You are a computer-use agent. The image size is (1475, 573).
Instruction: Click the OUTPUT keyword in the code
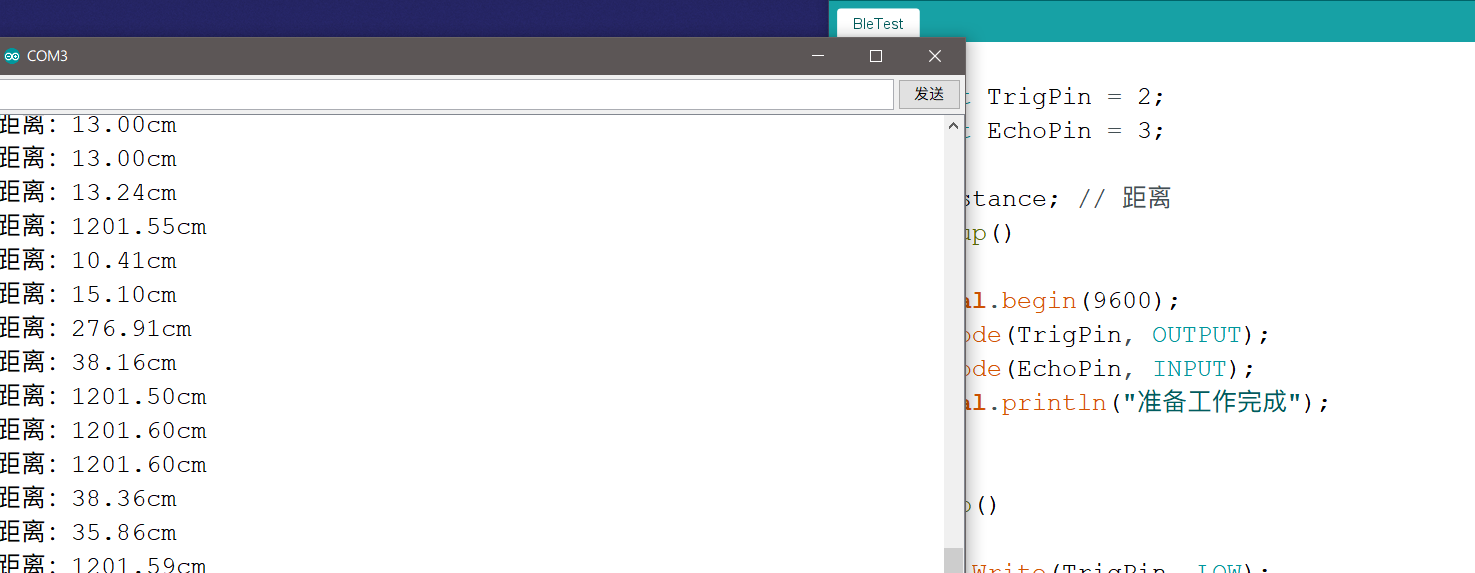coord(1196,335)
